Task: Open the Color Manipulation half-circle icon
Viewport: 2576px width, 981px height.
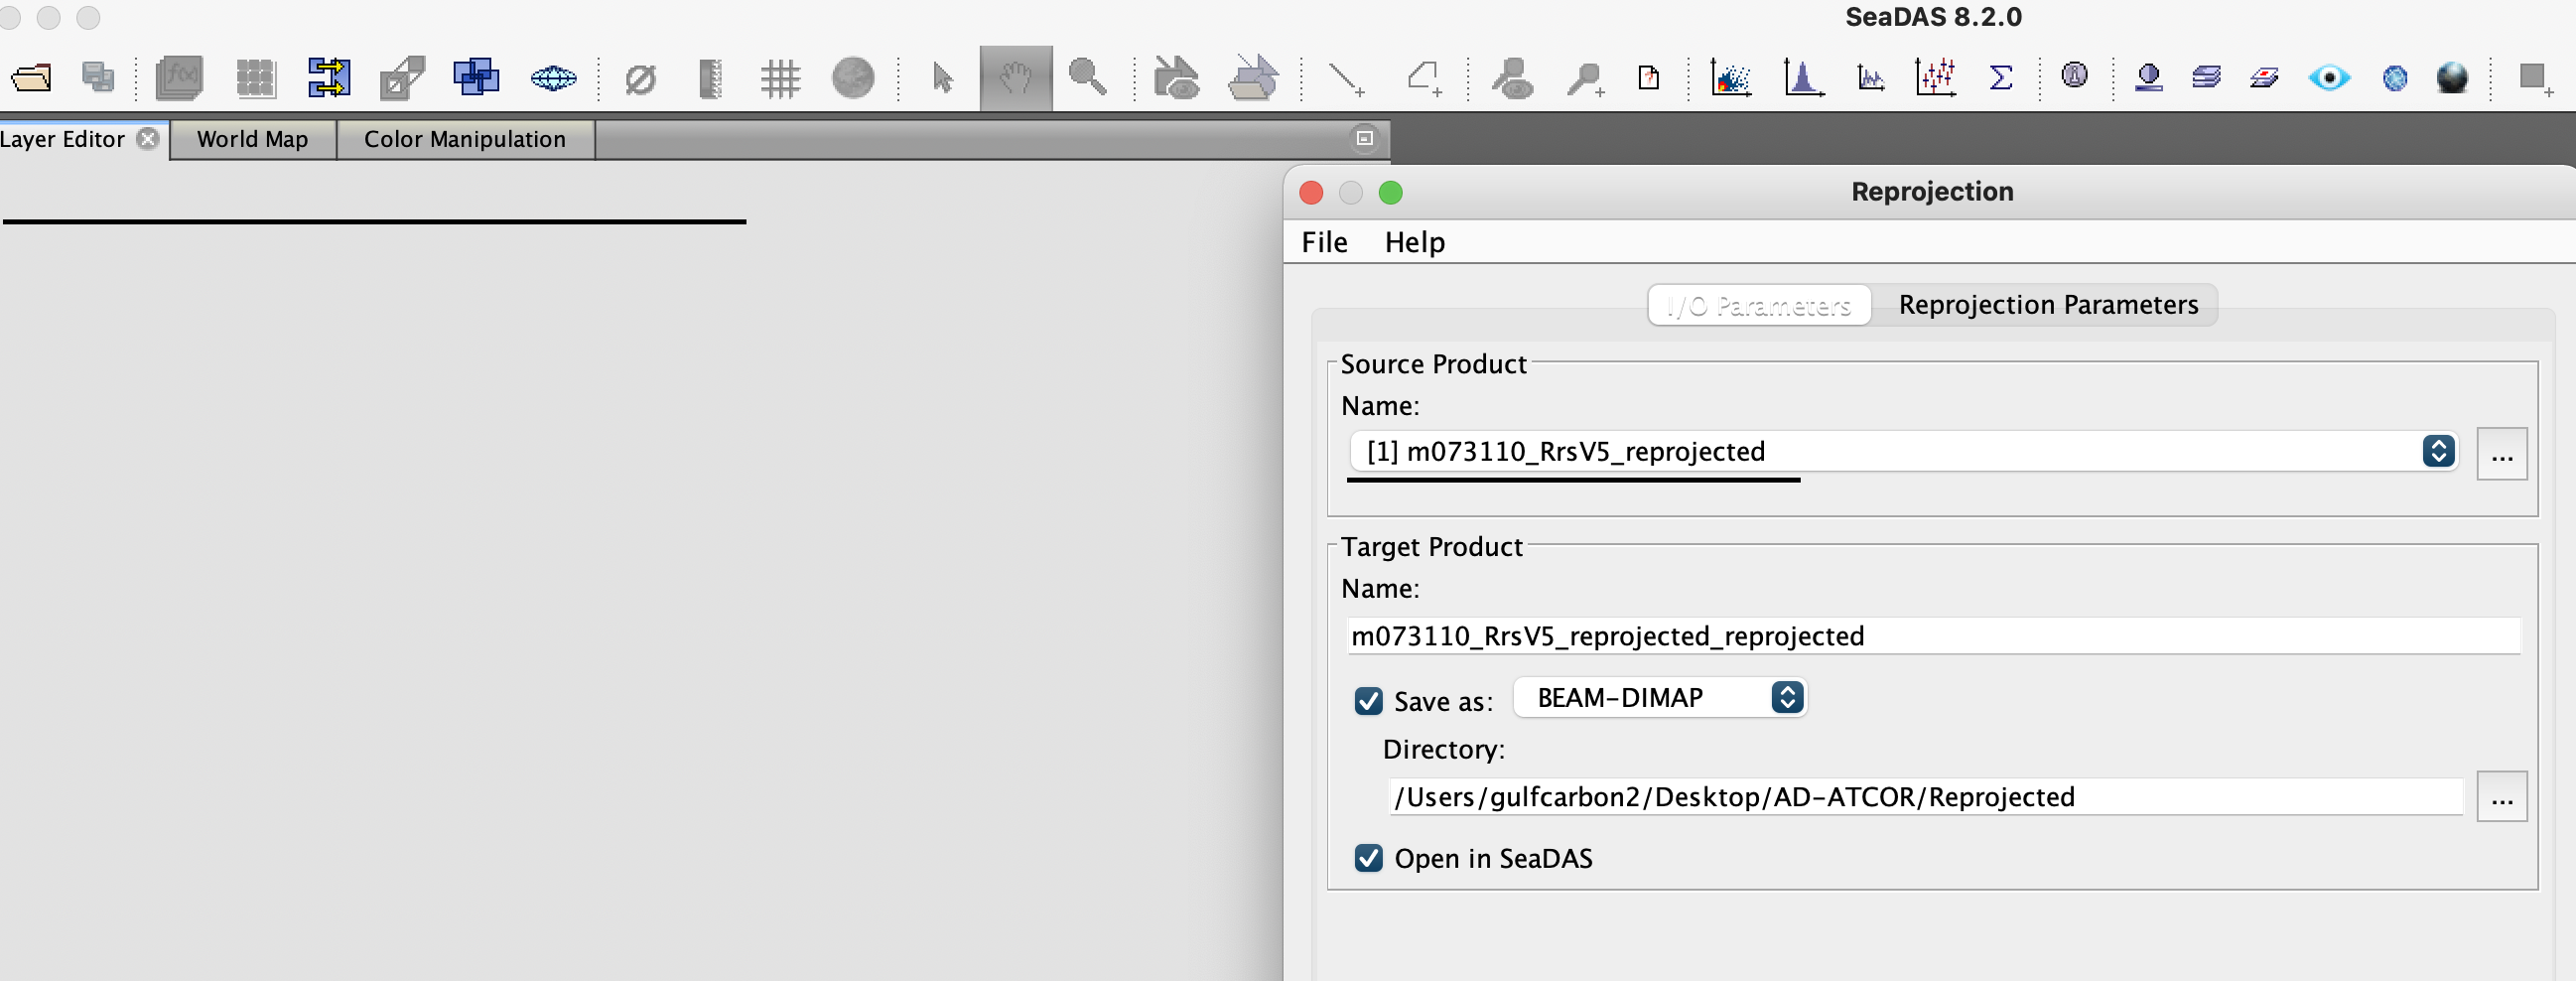Action: 2148,78
